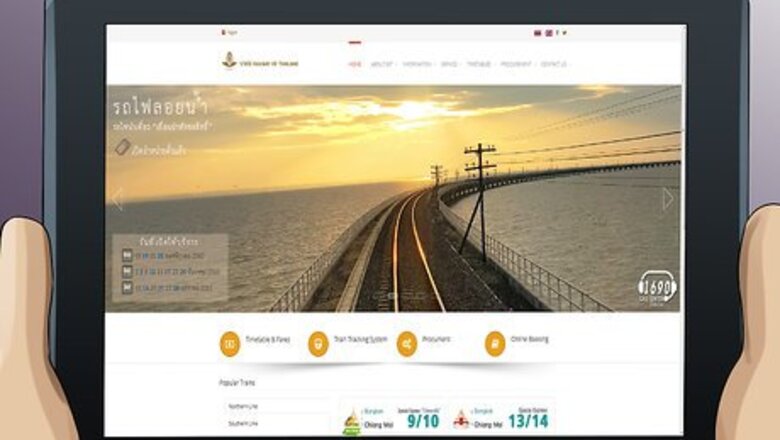780x440 pixels.
Task: Click the 1690 call center icon
Action: coord(657,287)
